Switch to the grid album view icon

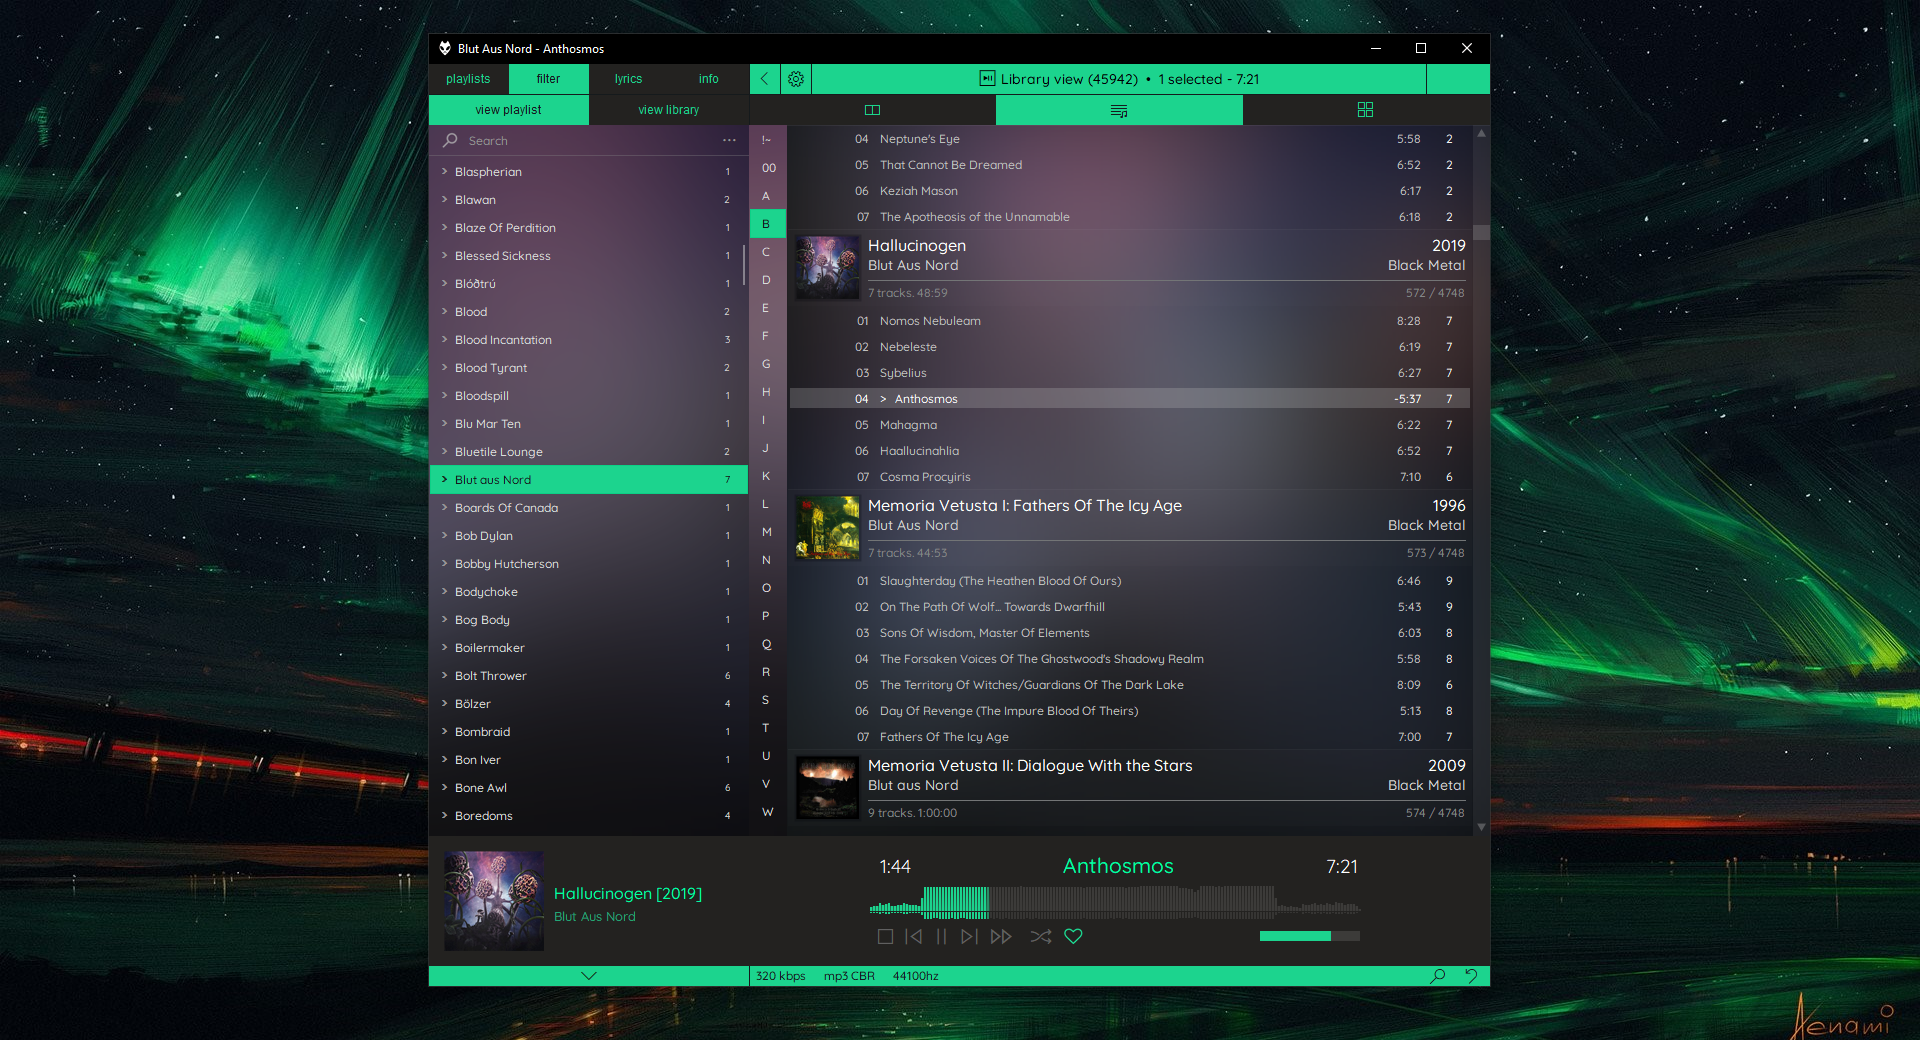[1365, 110]
